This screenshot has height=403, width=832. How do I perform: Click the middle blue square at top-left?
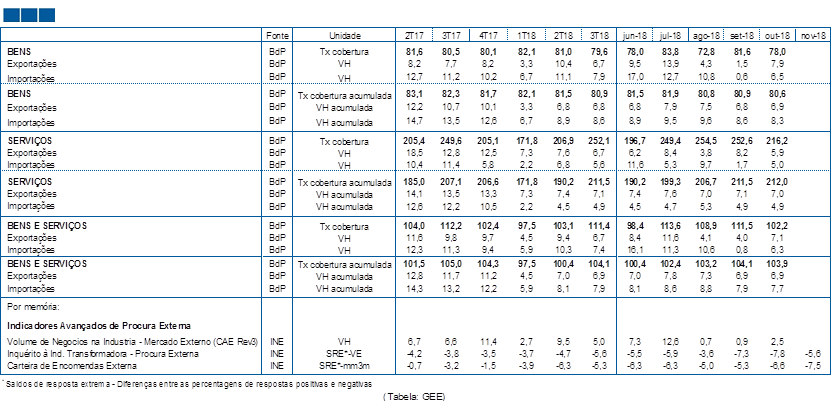tap(28, 15)
